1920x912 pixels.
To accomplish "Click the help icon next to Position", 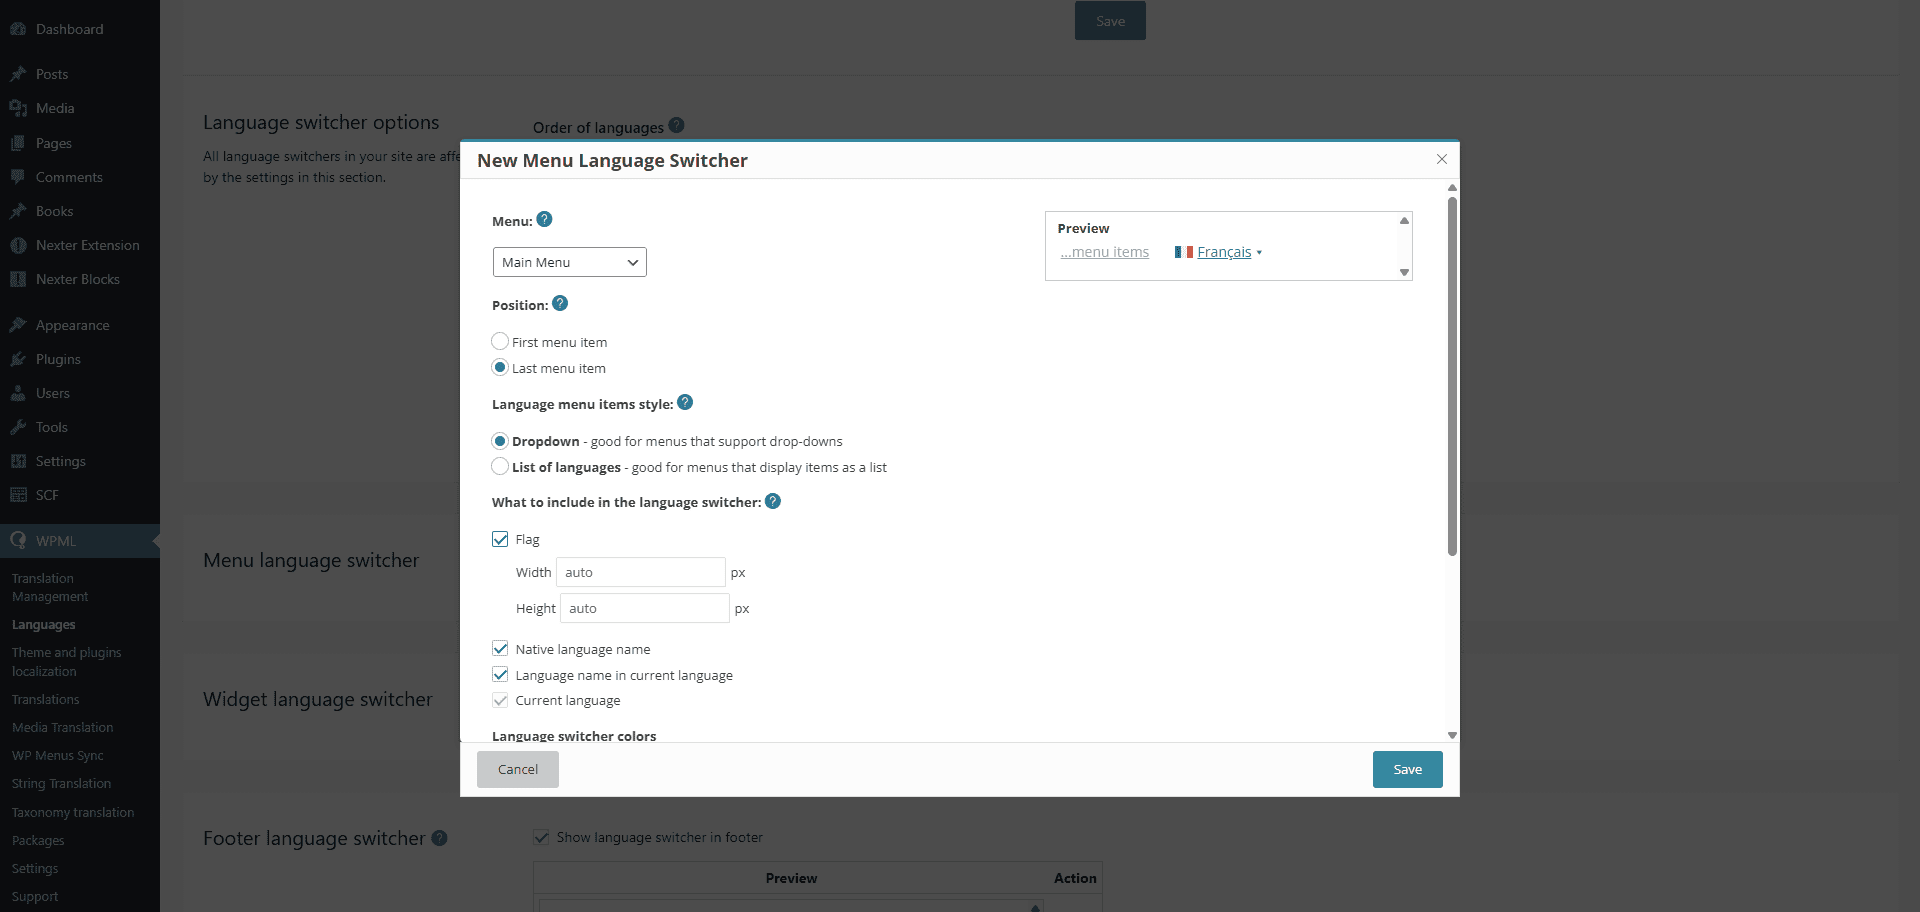I will (560, 302).
